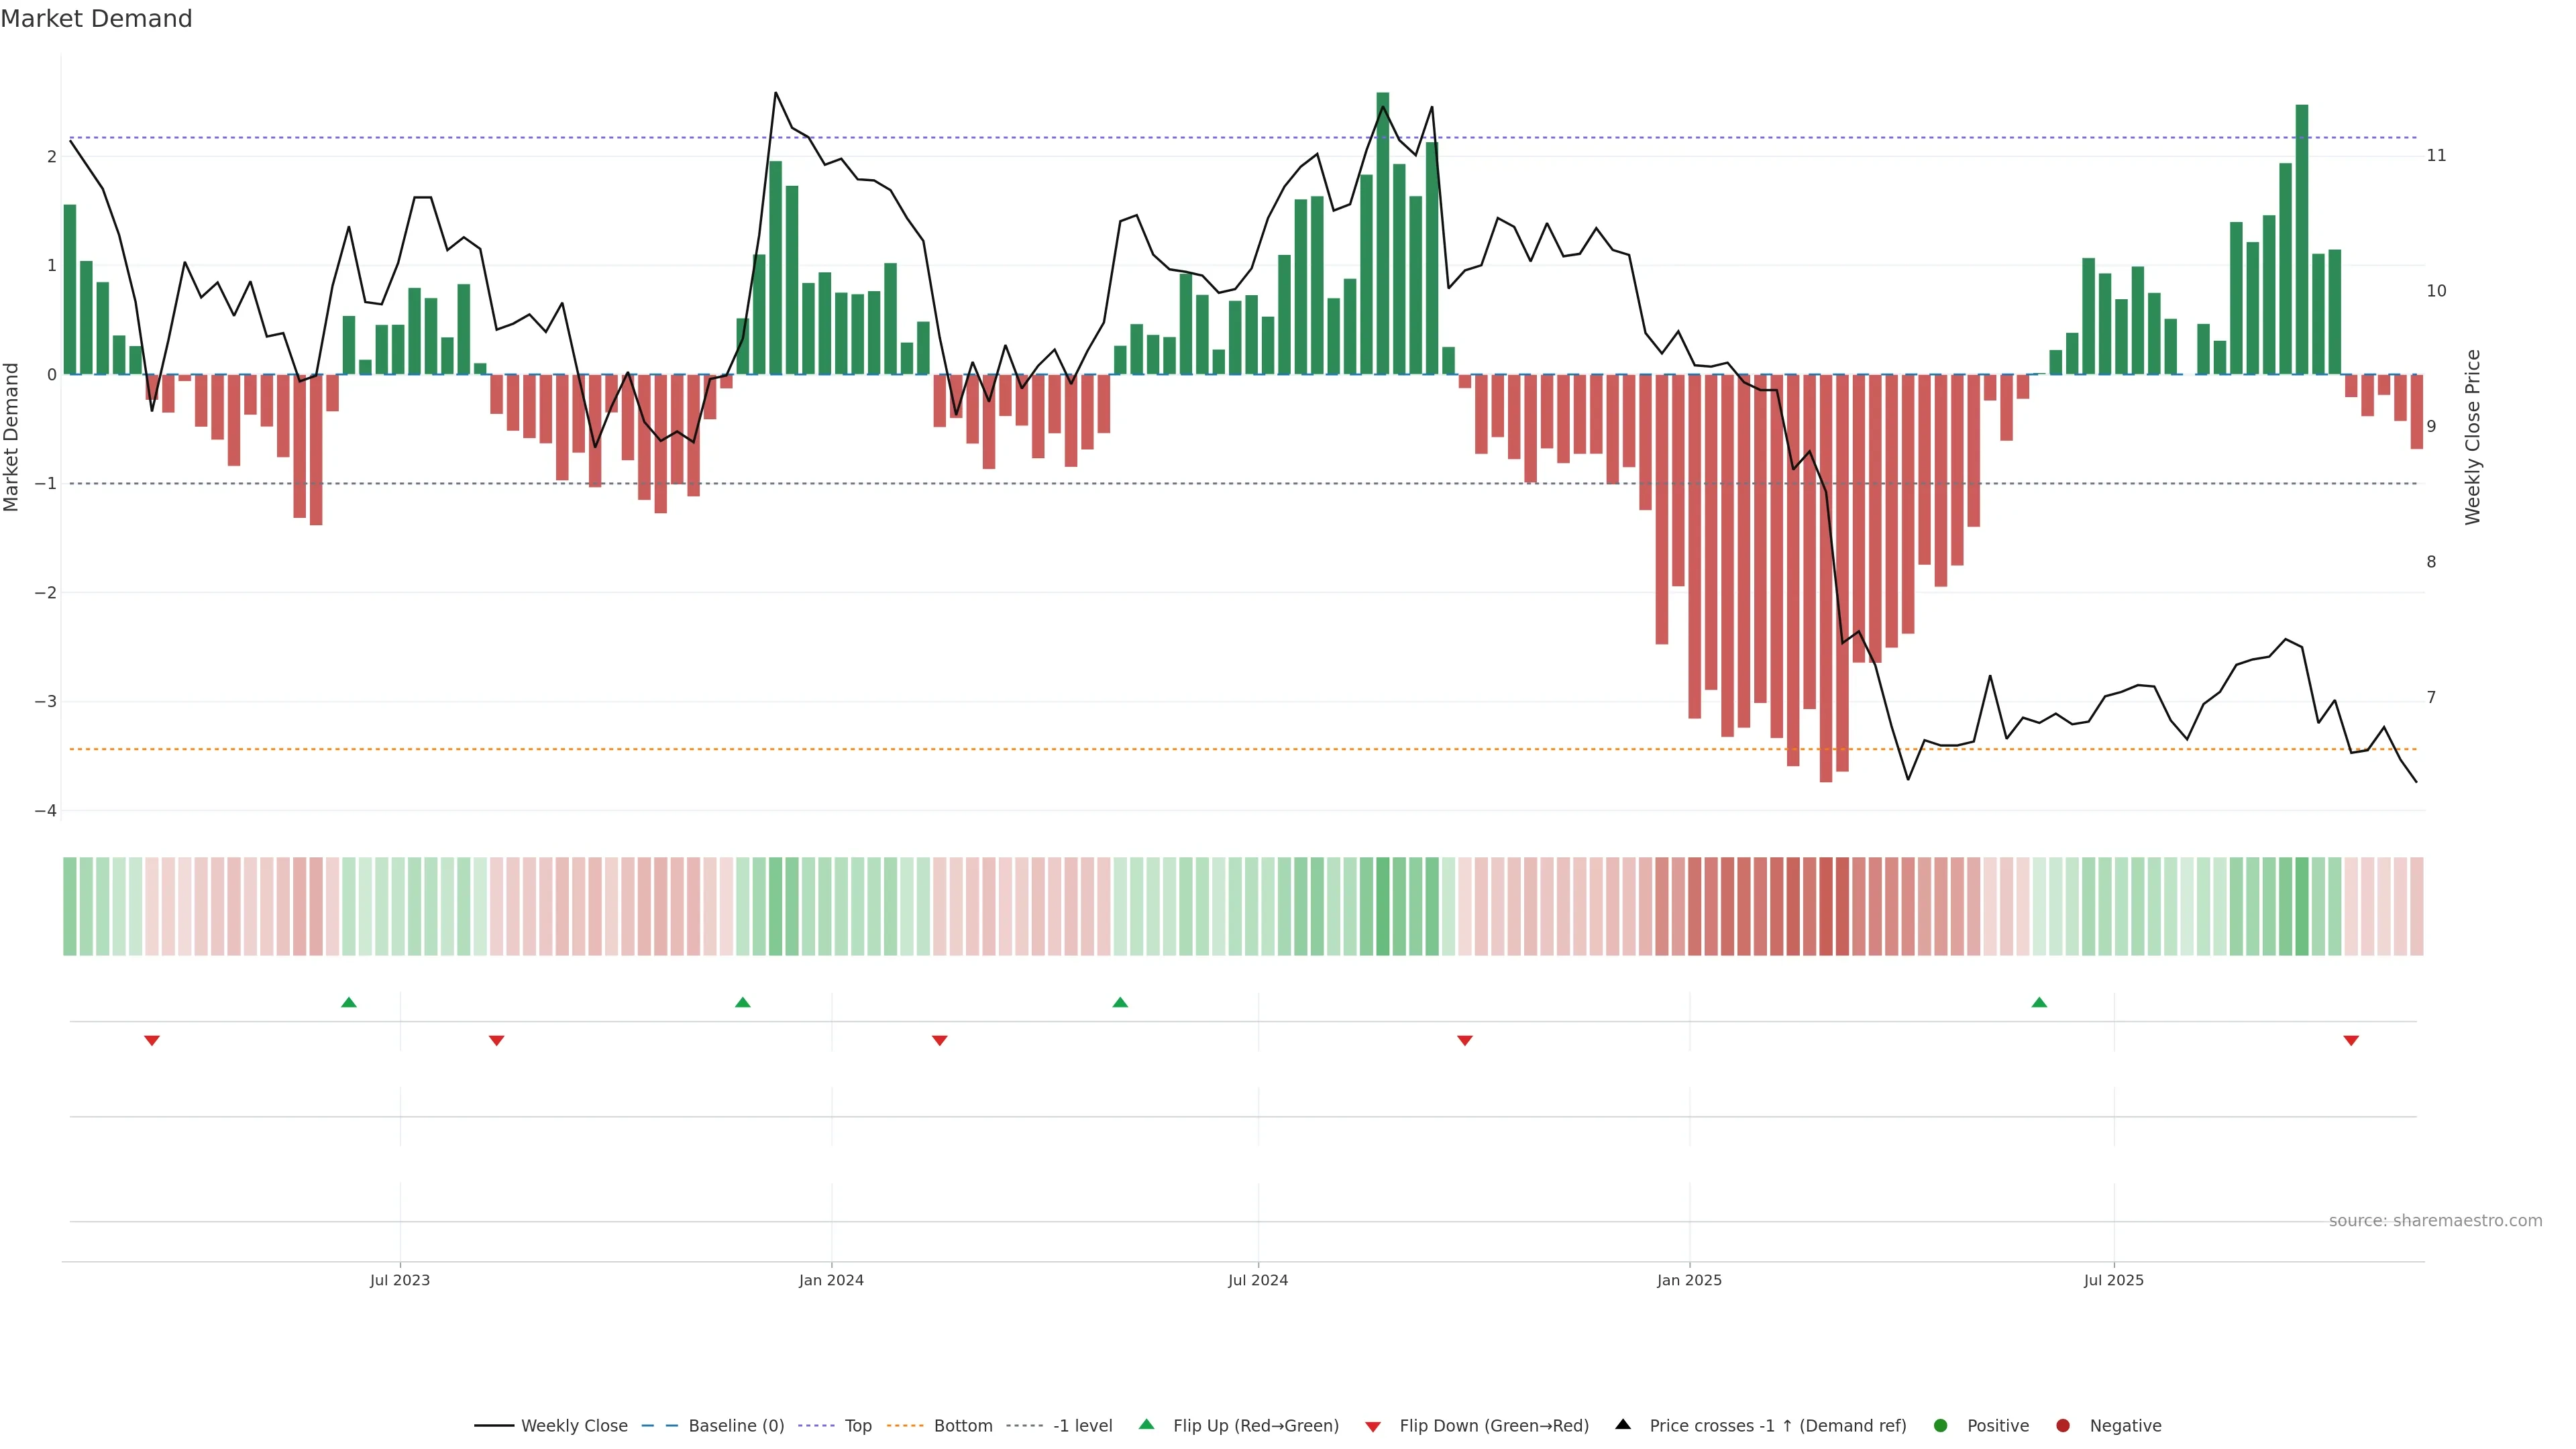
Task: Click the first red flip-down marker
Action: pyautogui.click(x=152, y=1040)
